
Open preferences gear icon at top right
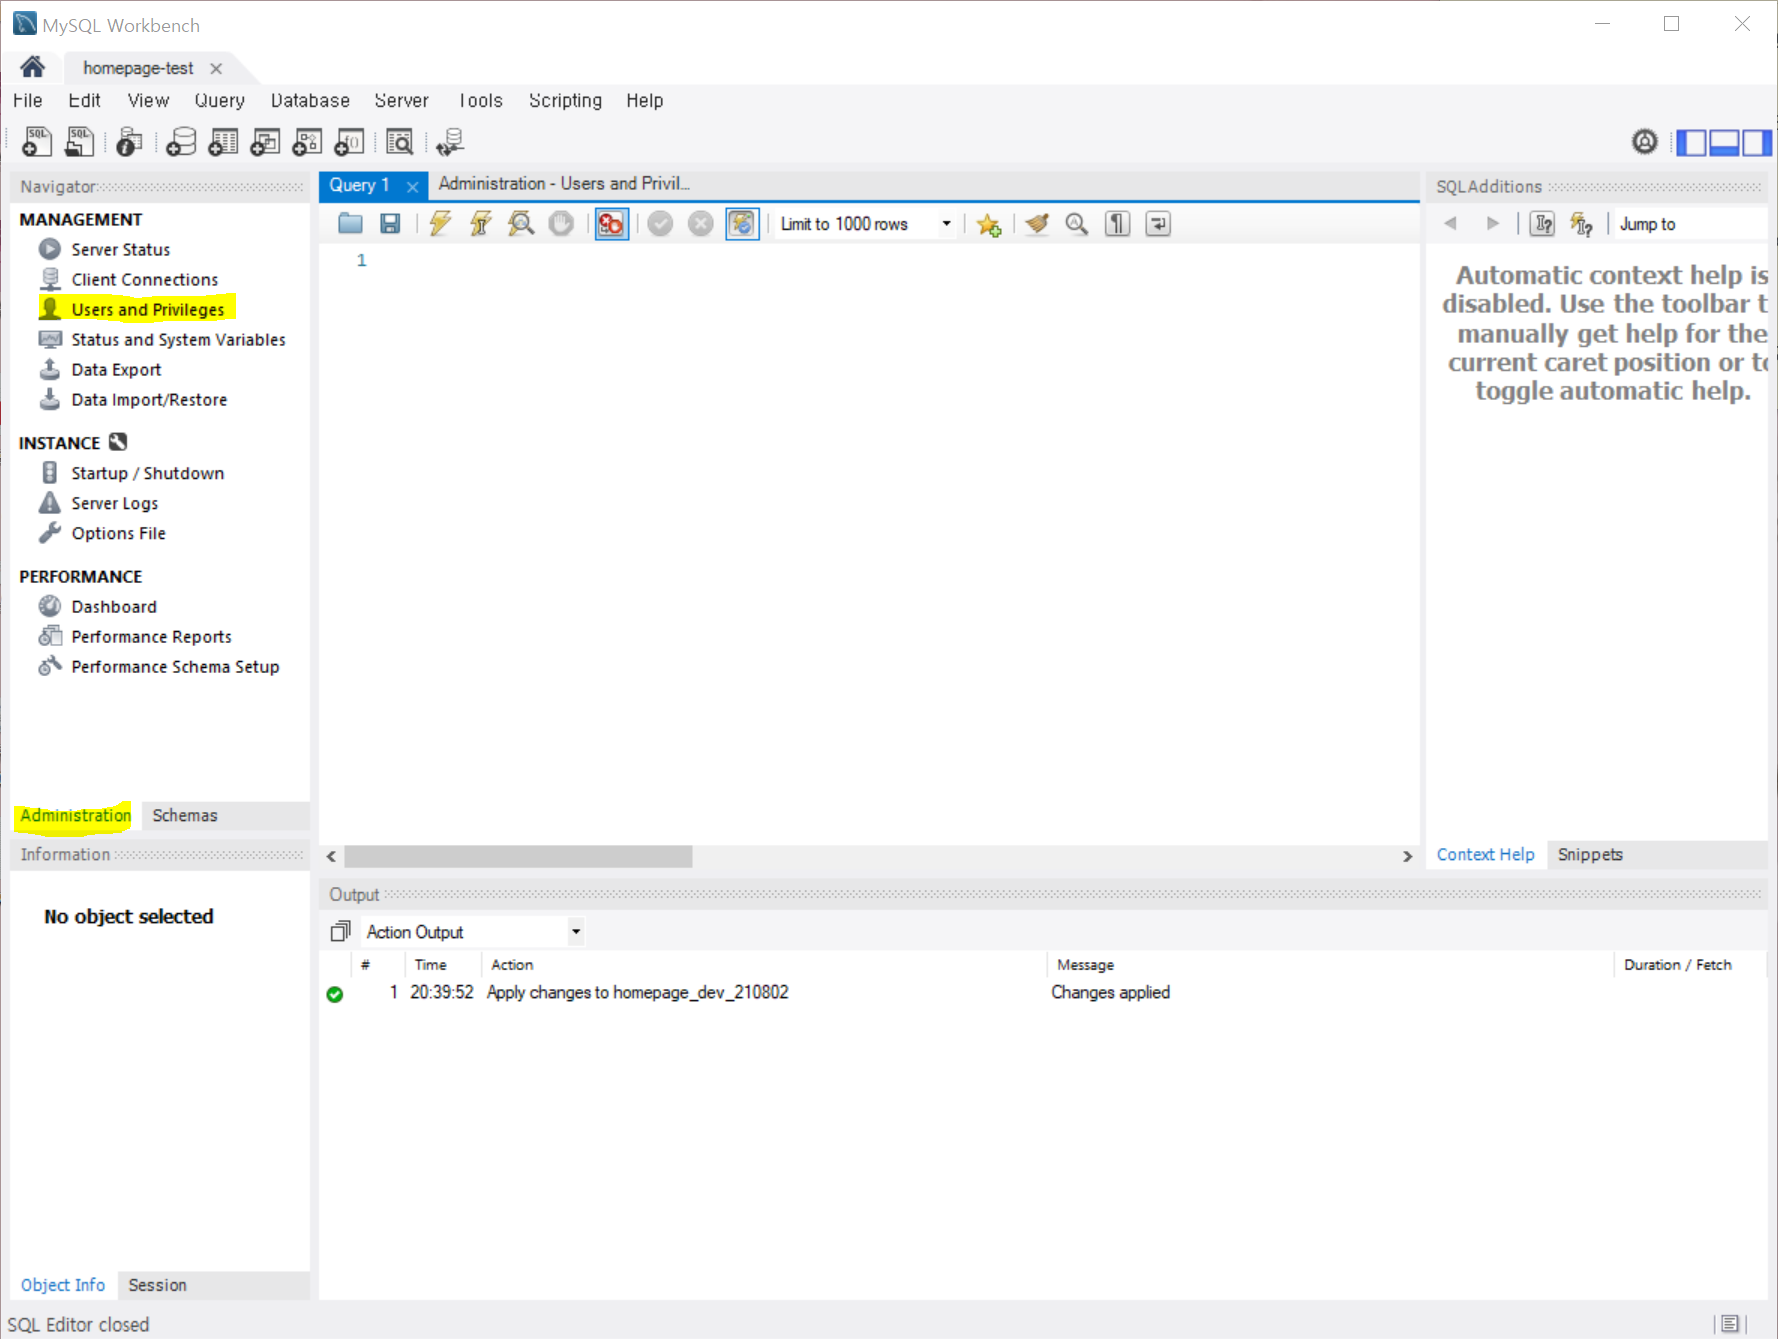1645,142
